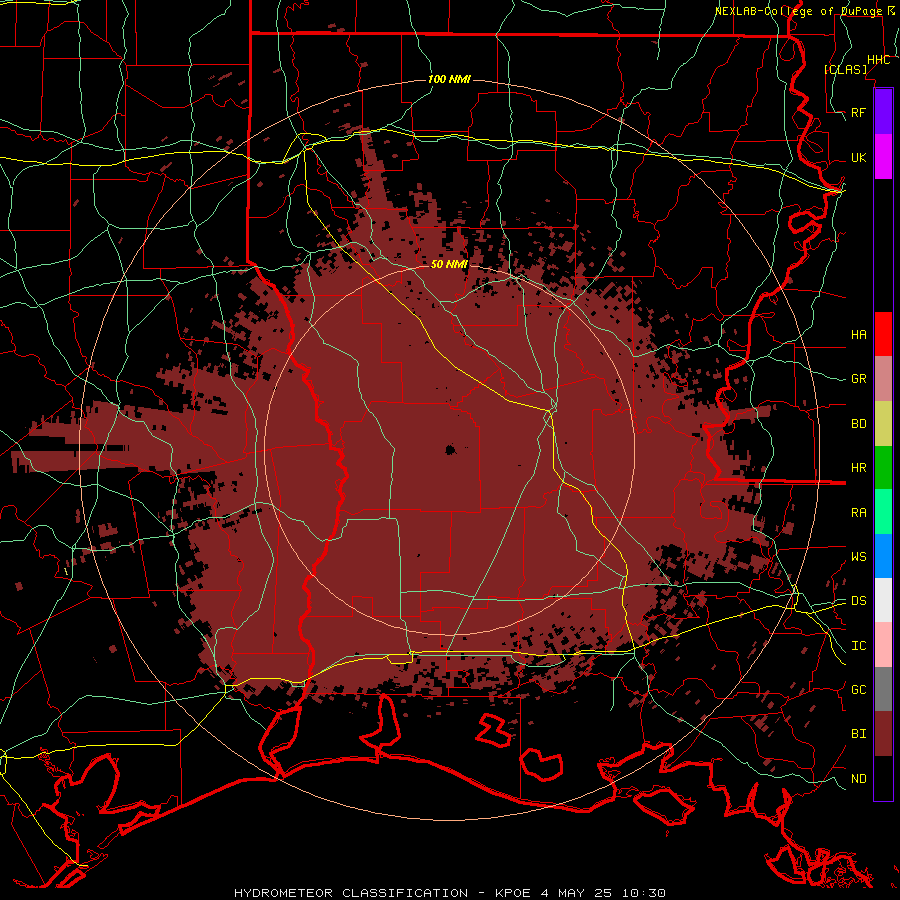Select the GR pink legend color block
The image size is (900, 900).
[883, 379]
